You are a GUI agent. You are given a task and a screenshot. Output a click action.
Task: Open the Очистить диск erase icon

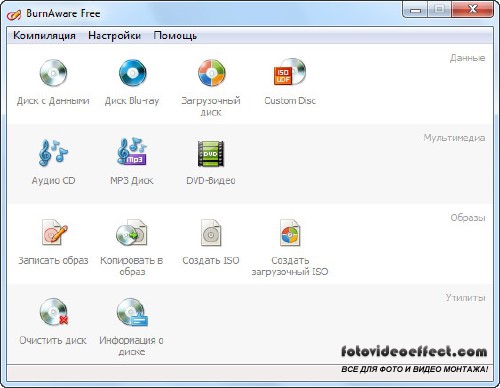pyautogui.click(x=54, y=312)
